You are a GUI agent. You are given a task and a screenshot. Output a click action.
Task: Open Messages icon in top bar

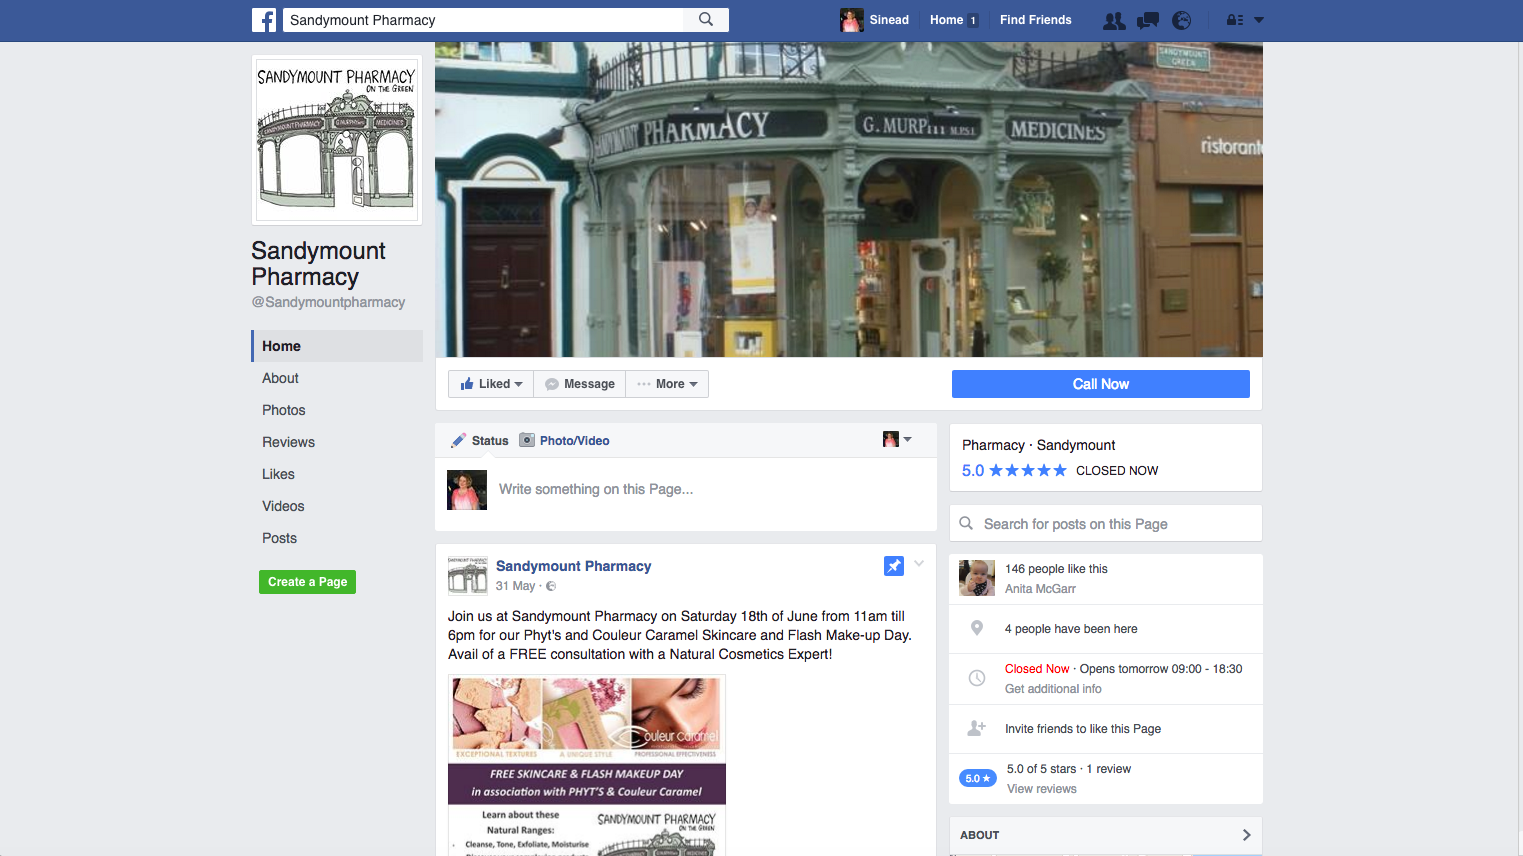coord(1148,20)
